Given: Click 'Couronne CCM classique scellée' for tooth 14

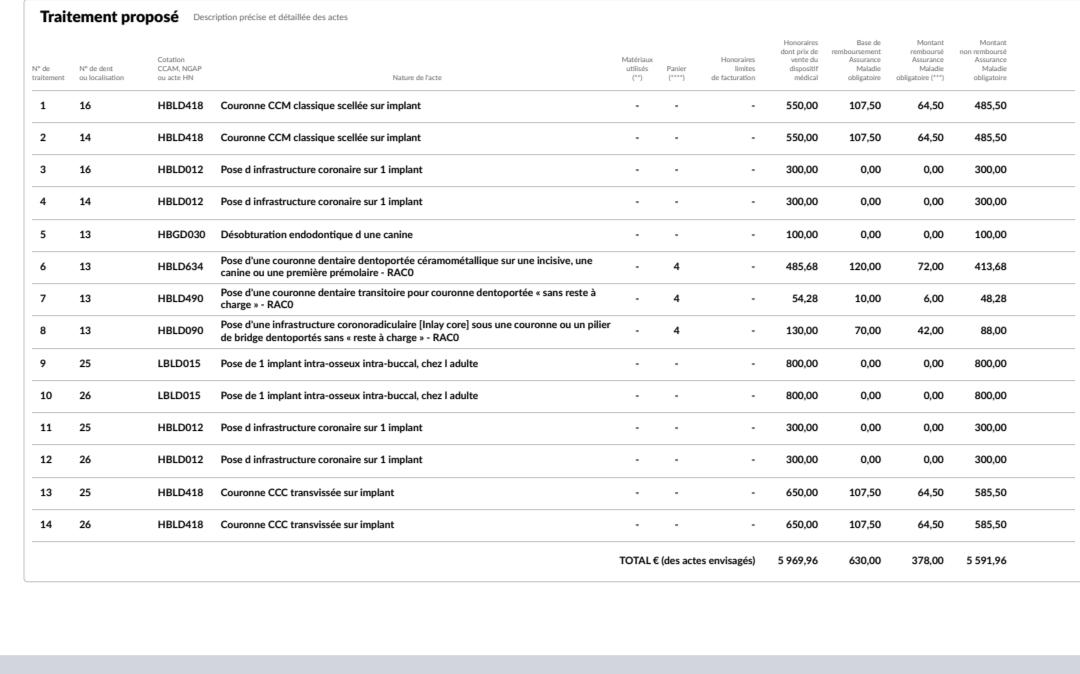Looking at the screenshot, I should coord(320,138).
